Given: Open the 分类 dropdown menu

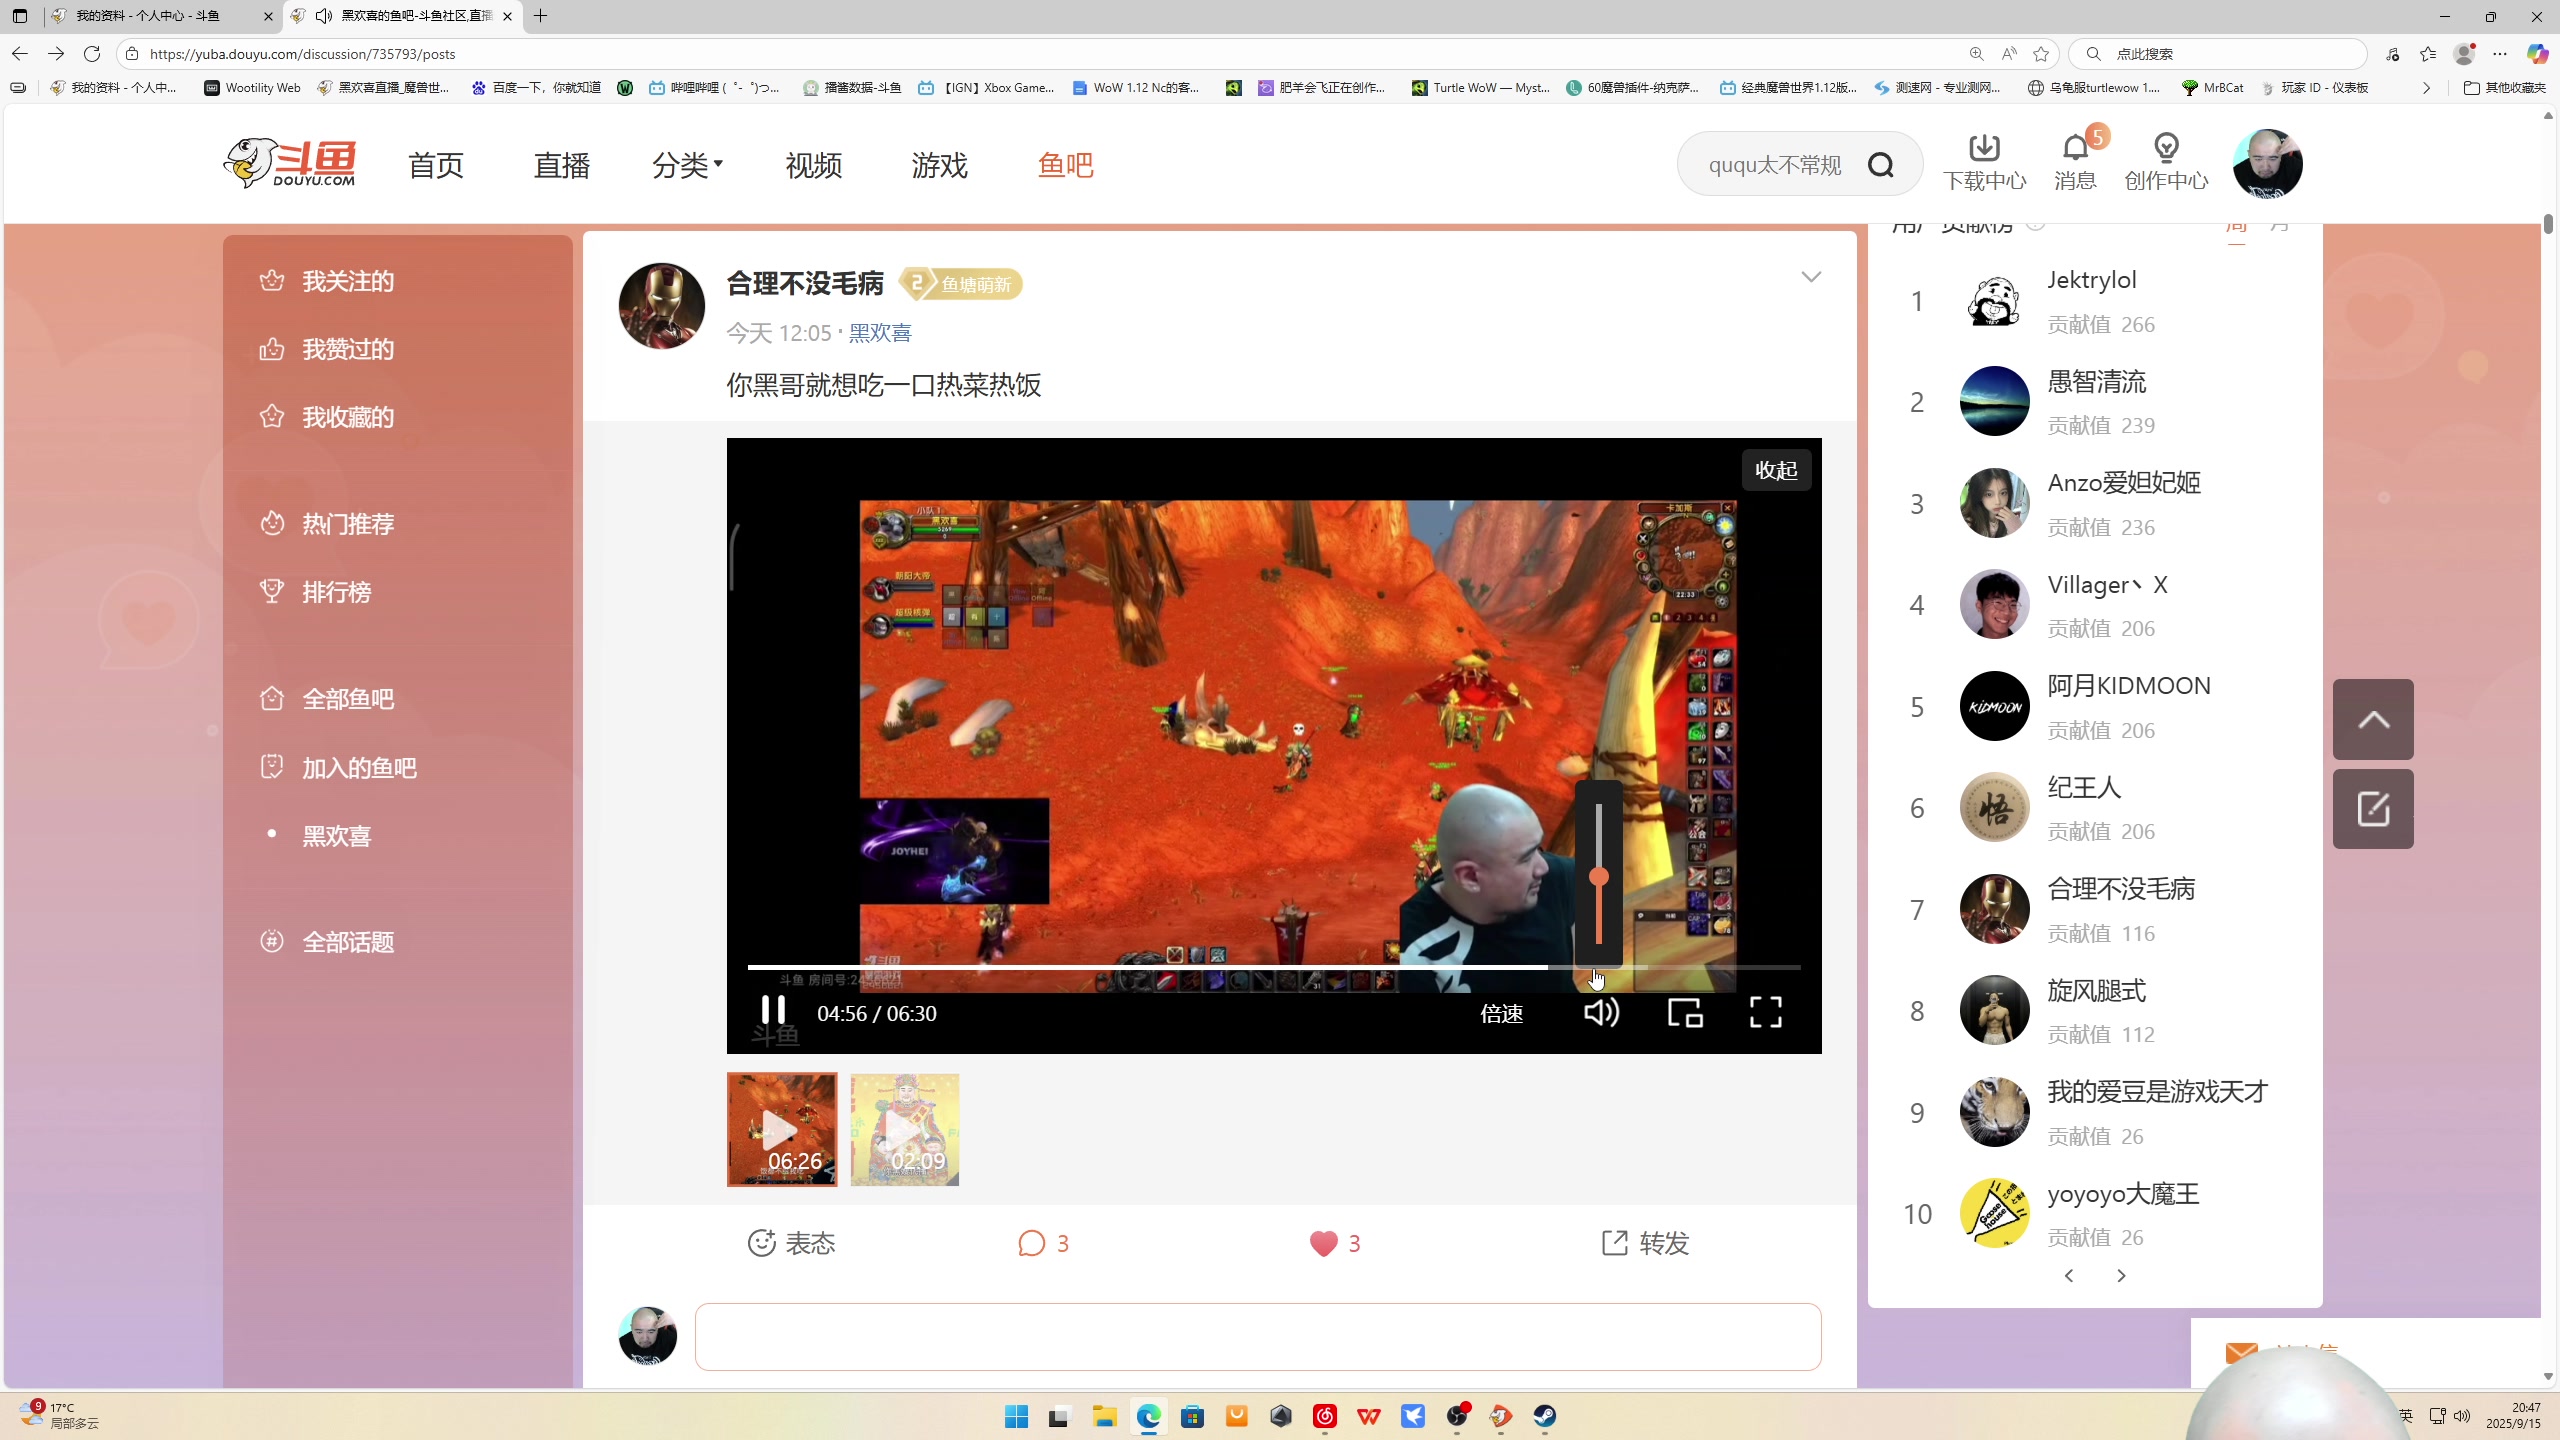Looking at the screenshot, I should (688, 165).
